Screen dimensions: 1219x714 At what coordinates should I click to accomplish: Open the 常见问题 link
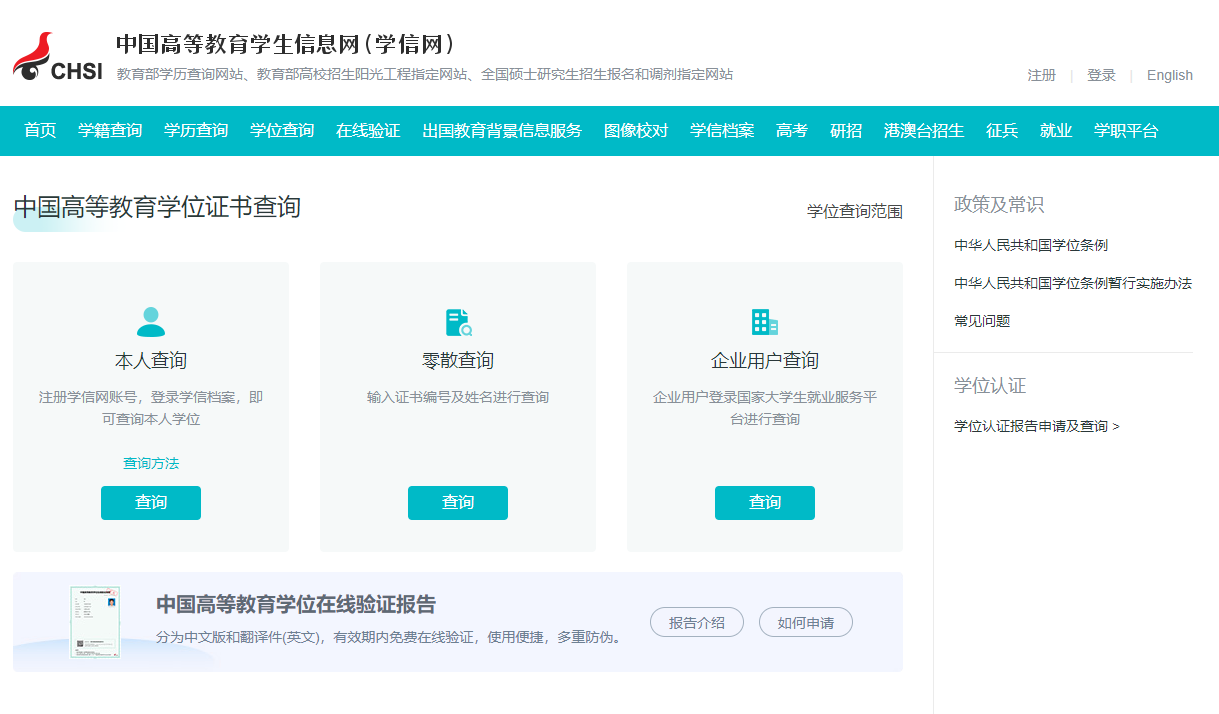coord(982,321)
